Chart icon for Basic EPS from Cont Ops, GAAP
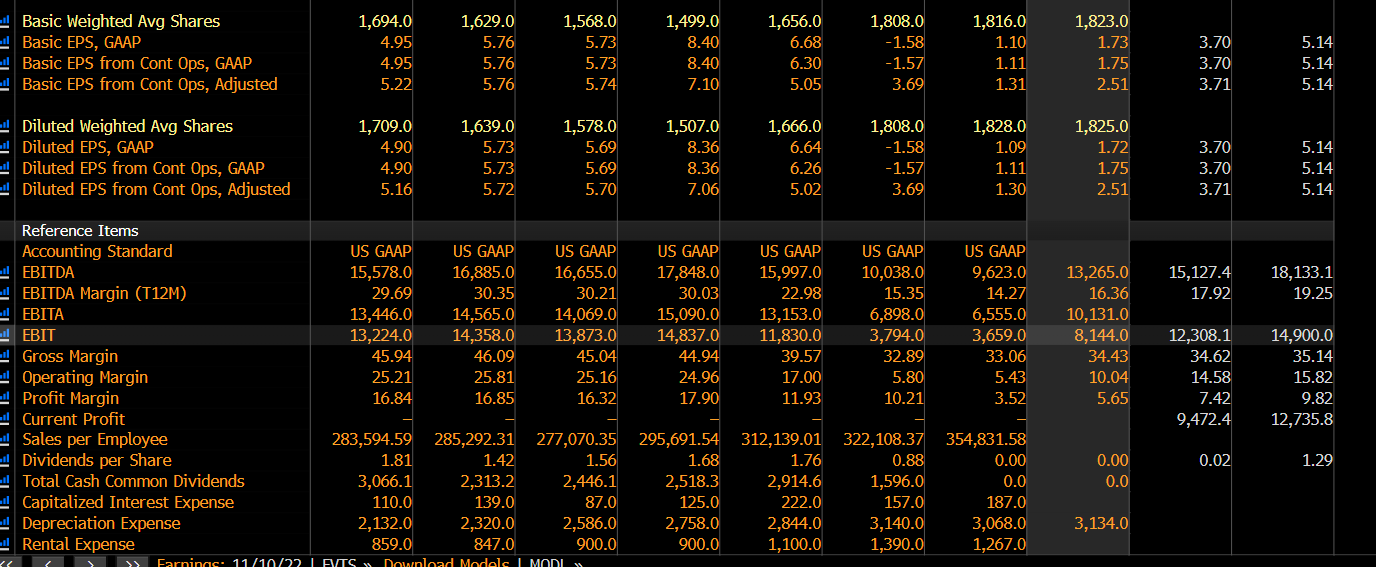1376x567 pixels. (5, 63)
